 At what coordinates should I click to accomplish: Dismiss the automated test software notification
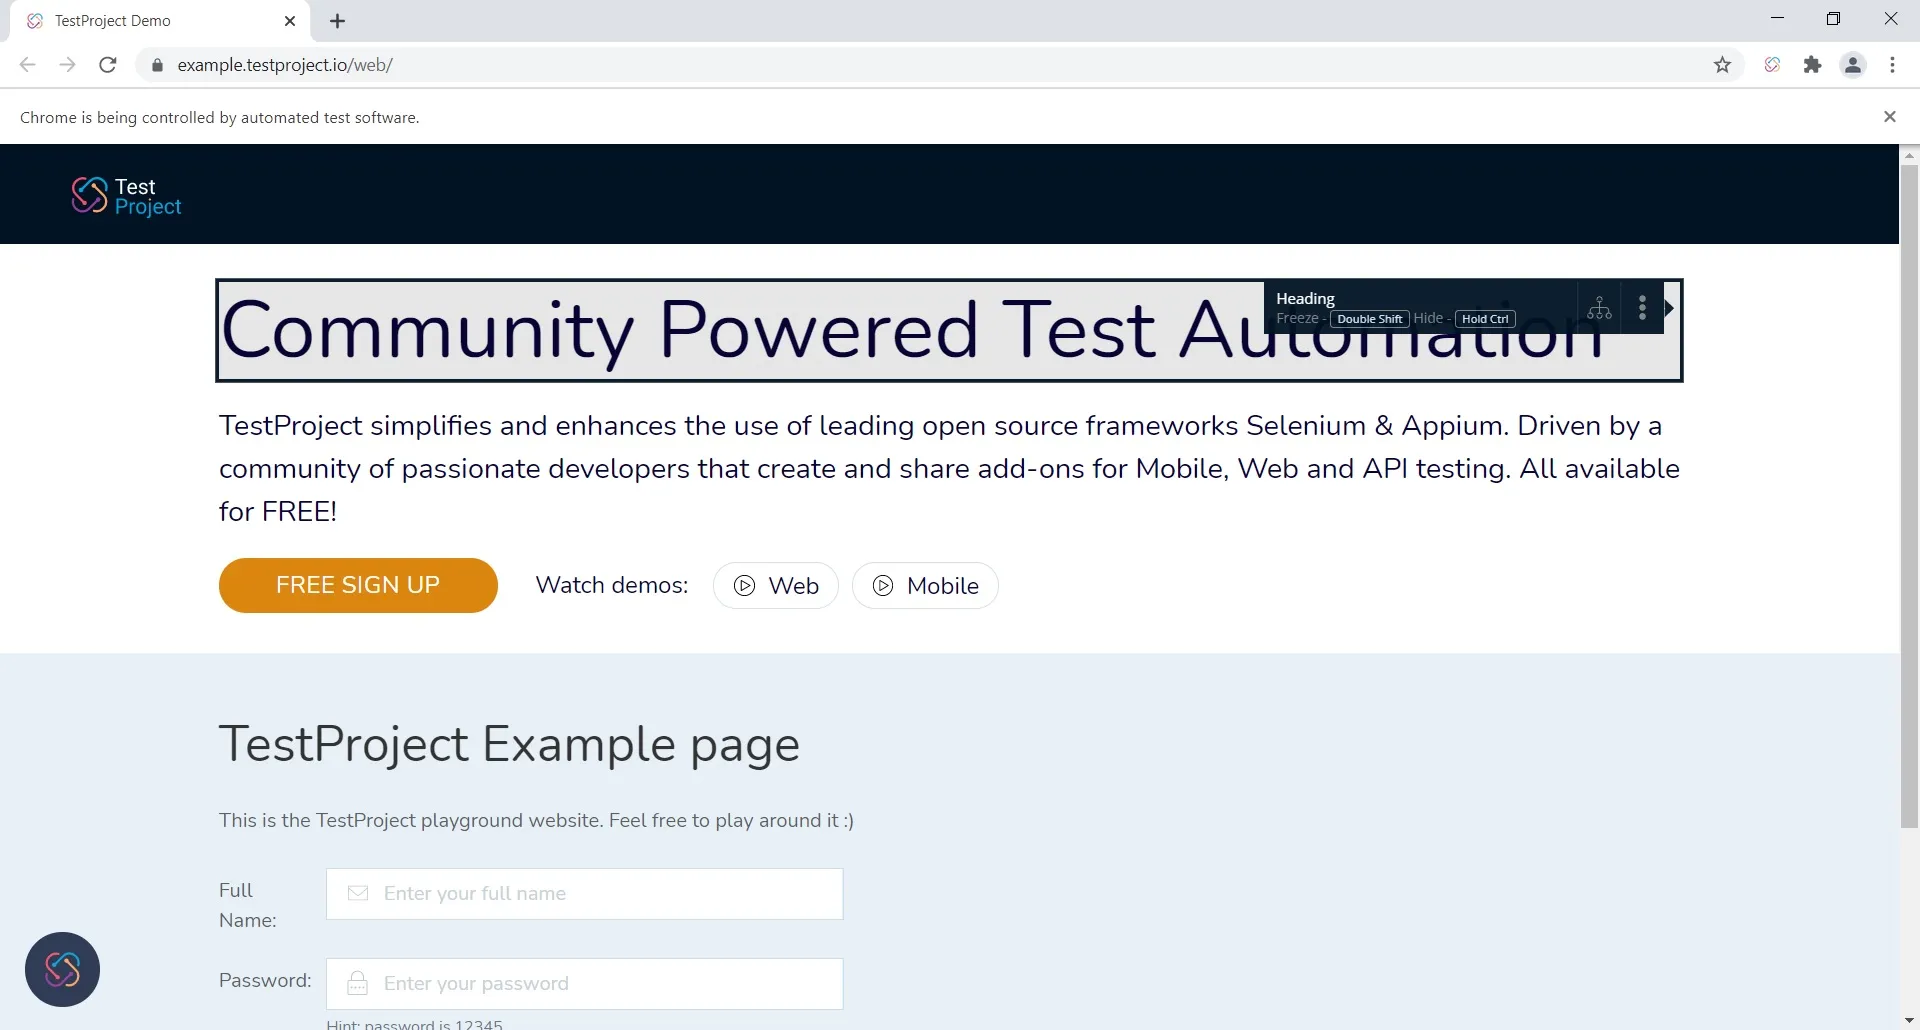click(x=1890, y=116)
